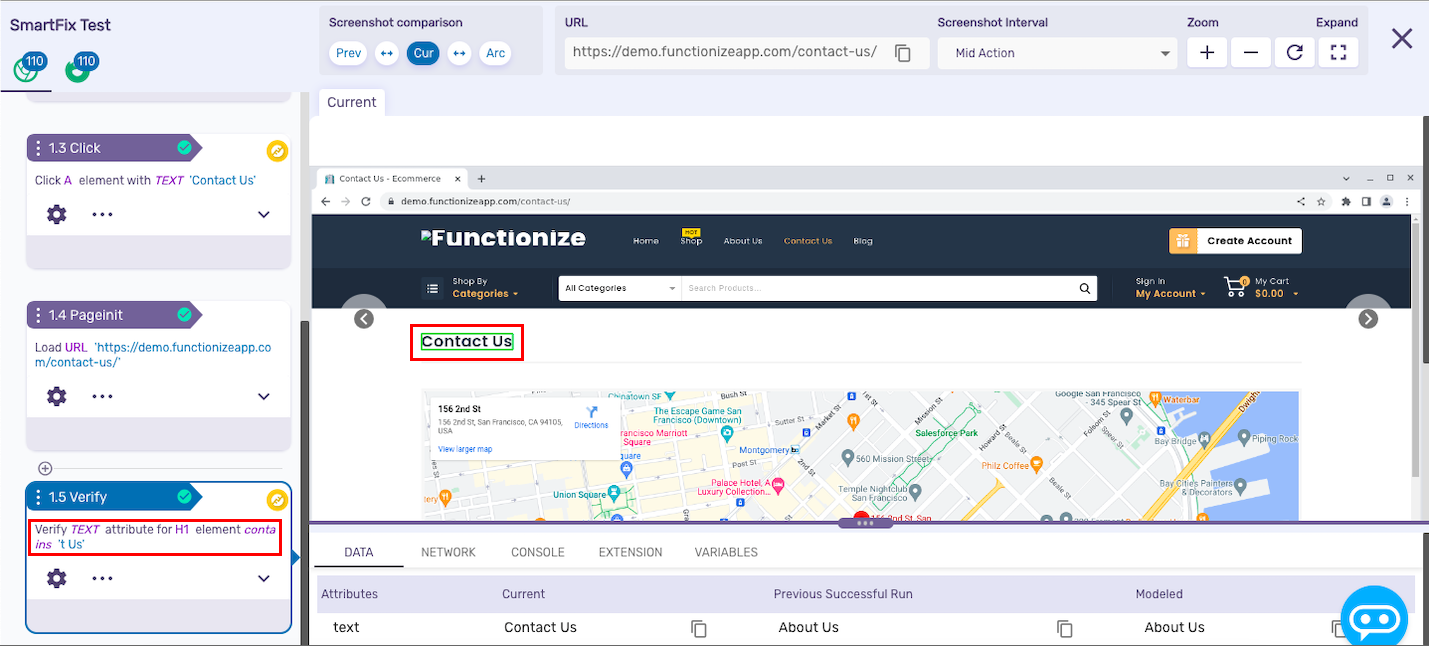The image size is (1429, 646).
Task: Zoom in with the plus button
Action: [x=1207, y=53]
